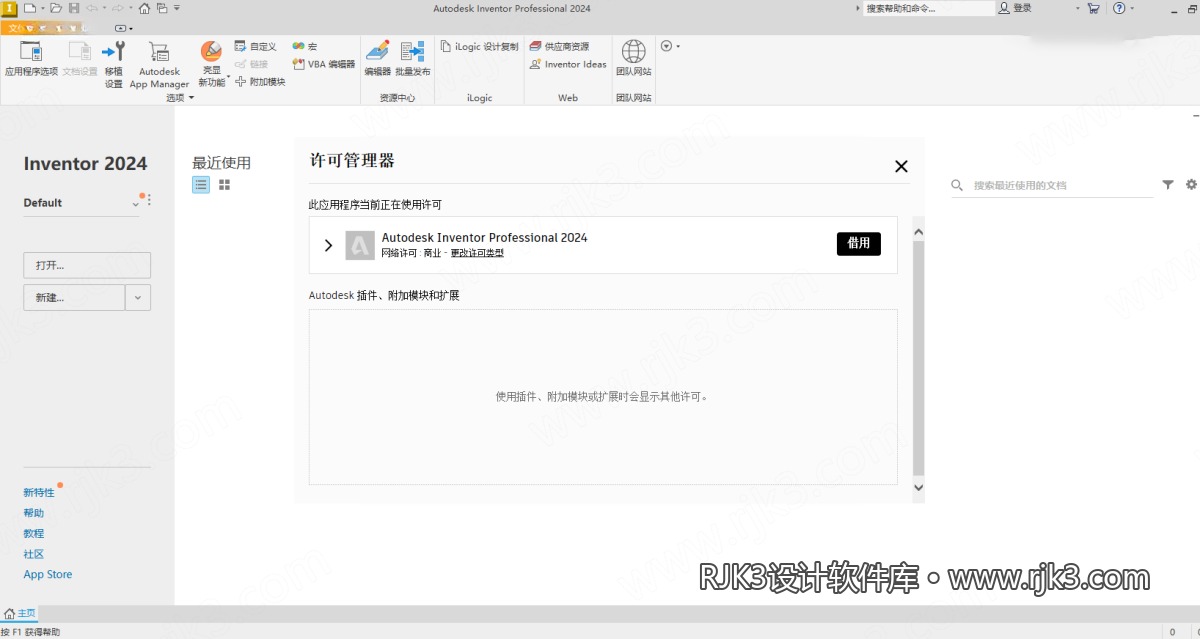The image size is (1200, 639).
Task: Open the filter funnel for recent documents
Action: (1168, 185)
